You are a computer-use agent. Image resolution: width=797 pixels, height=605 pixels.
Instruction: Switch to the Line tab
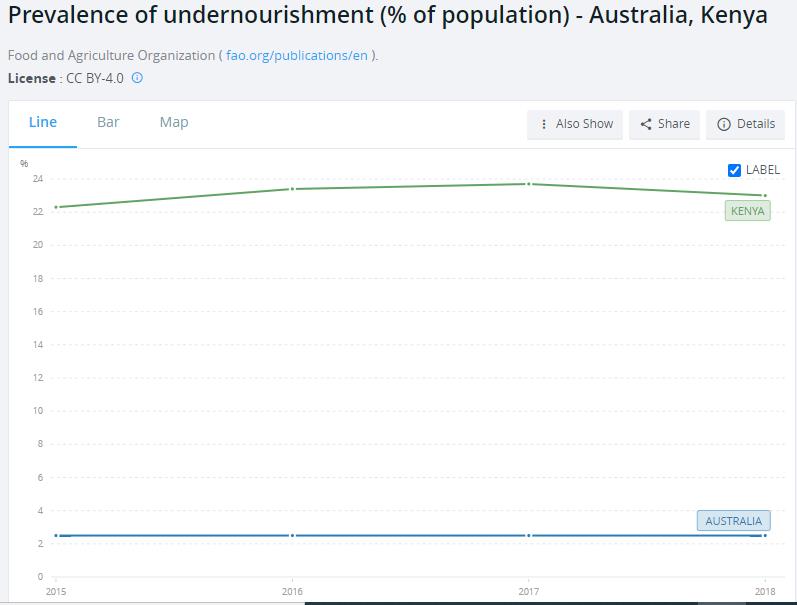(x=43, y=122)
